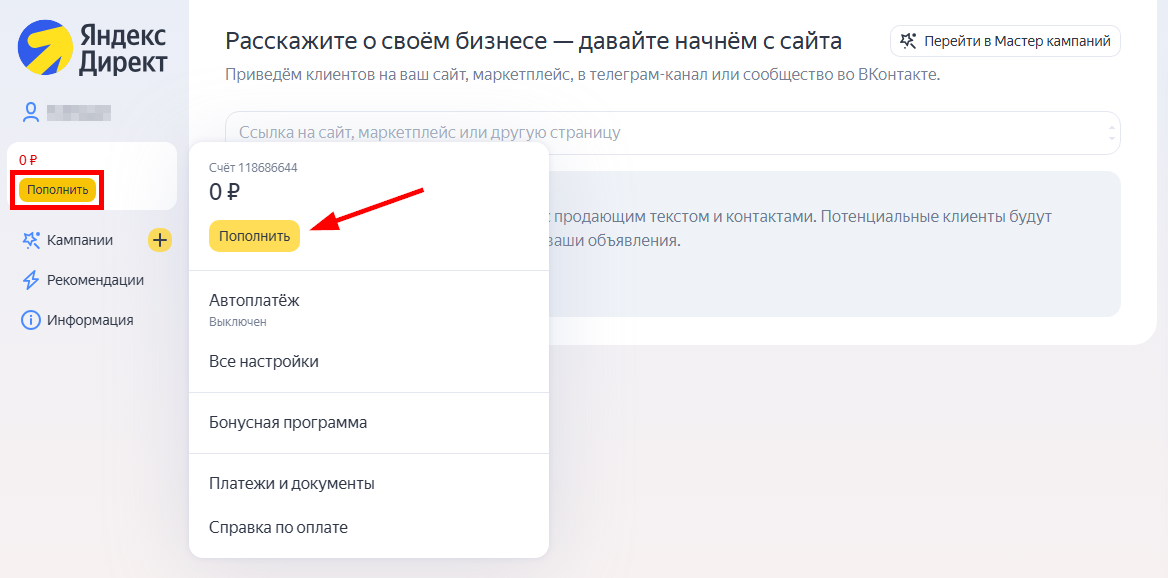This screenshot has height=578, width=1168.
Task: Click Пополнить button in the account popup
Action: [x=254, y=236]
